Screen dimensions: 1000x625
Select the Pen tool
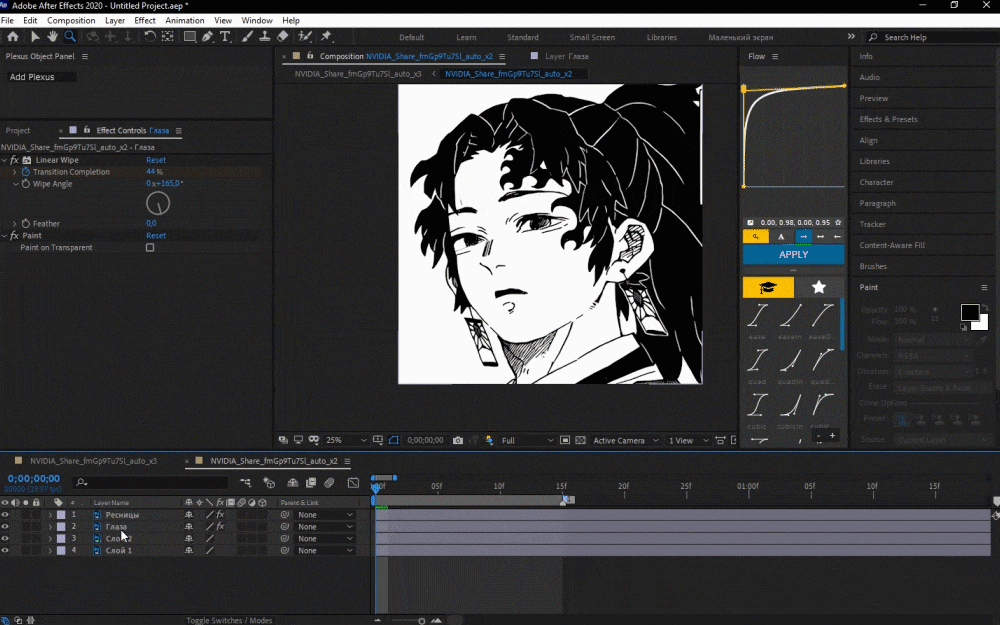click(x=207, y=36)
